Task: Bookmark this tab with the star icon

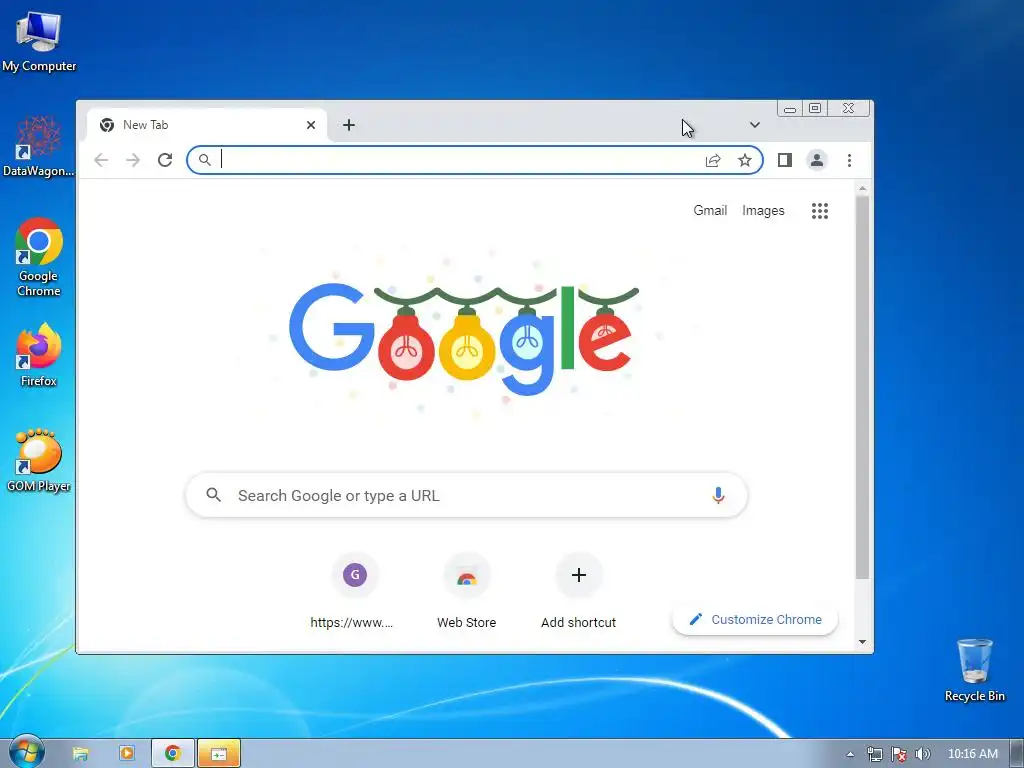Action: point(744,161)
